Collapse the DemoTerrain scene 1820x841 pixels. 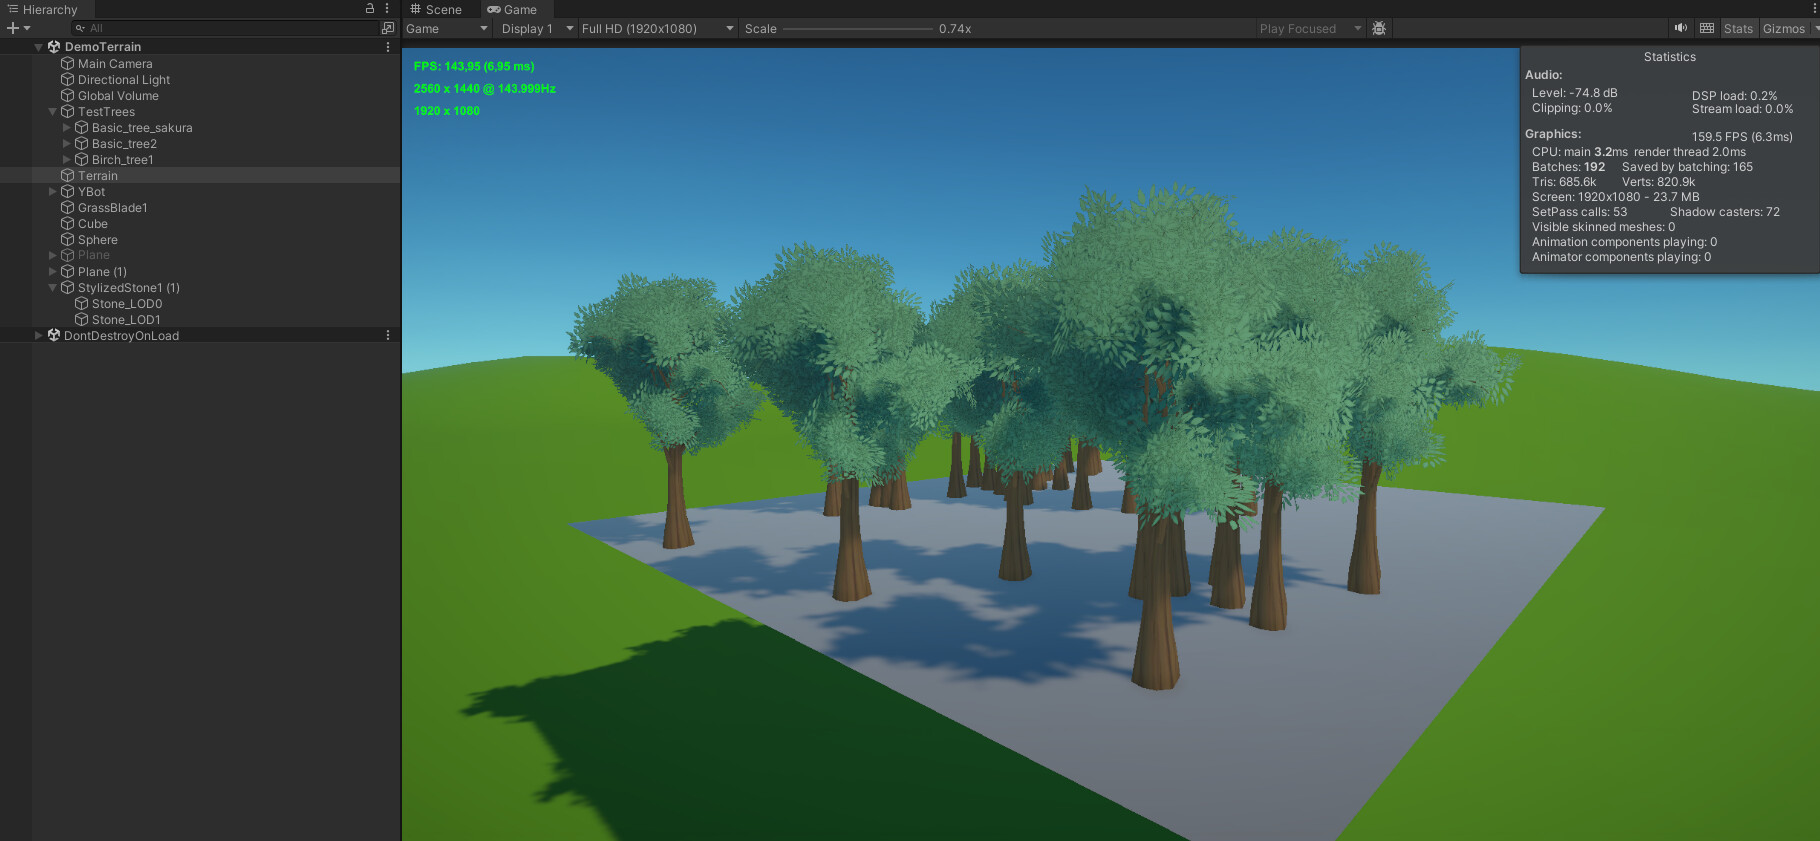pos(39,47)
